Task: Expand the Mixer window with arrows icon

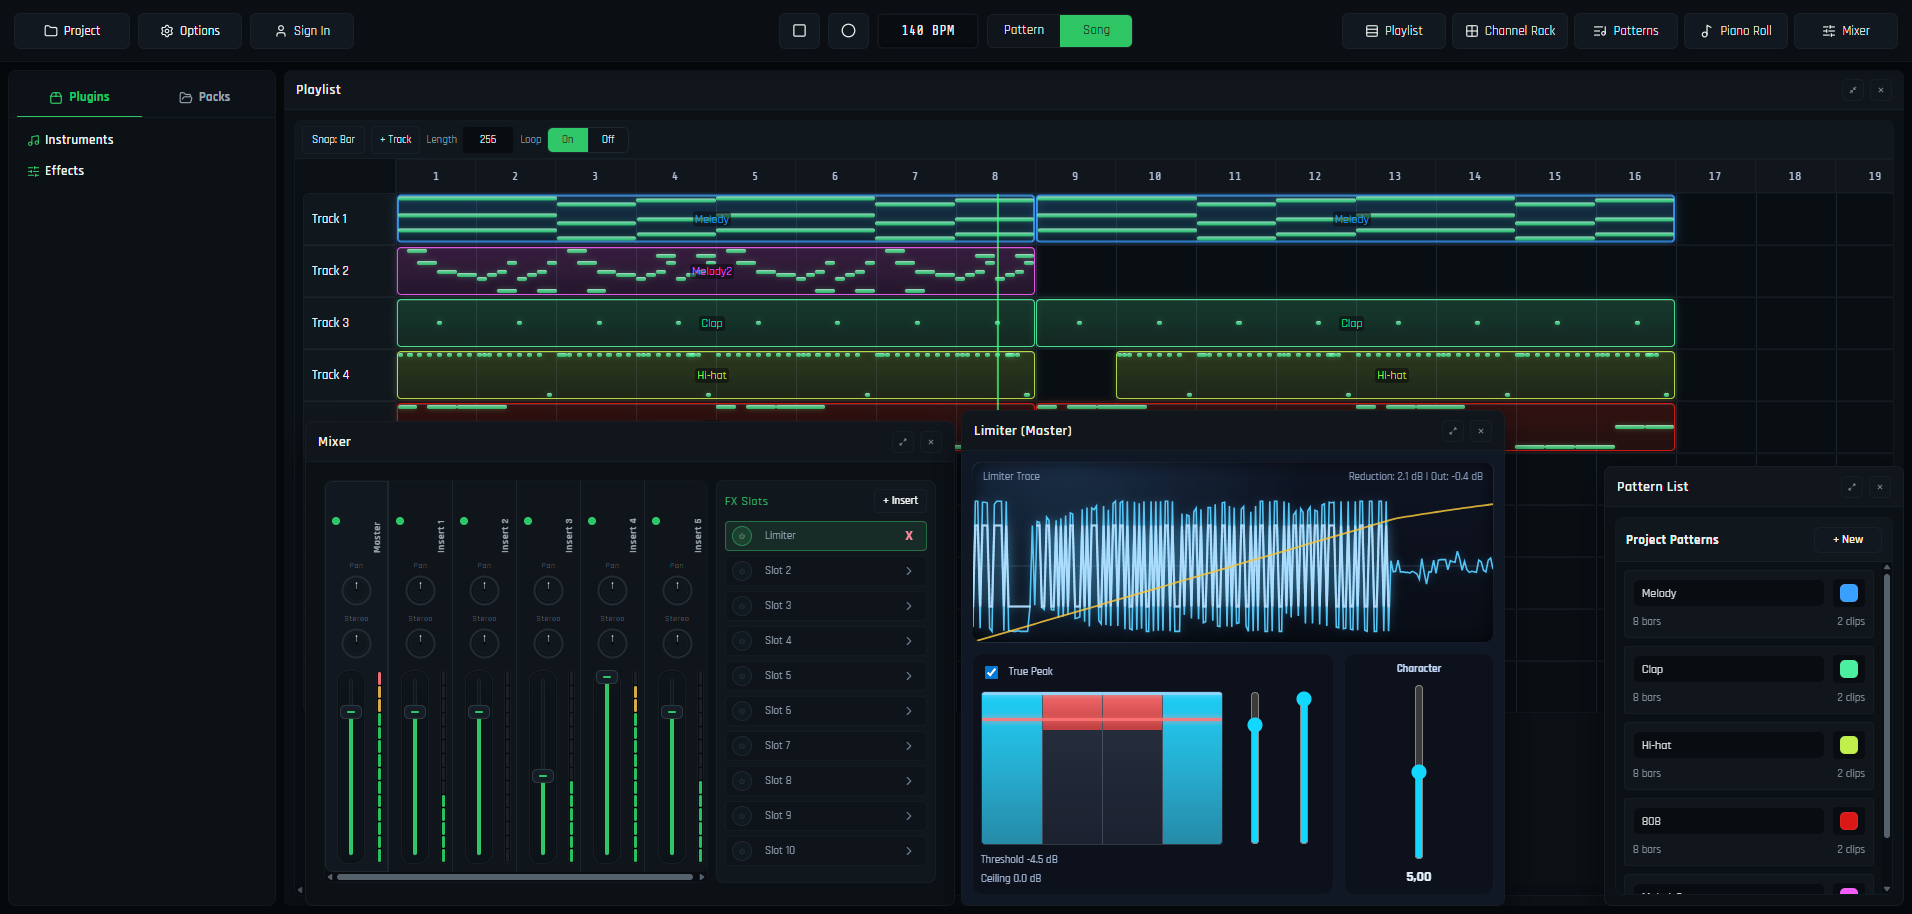Action: (x=903, y=442)
